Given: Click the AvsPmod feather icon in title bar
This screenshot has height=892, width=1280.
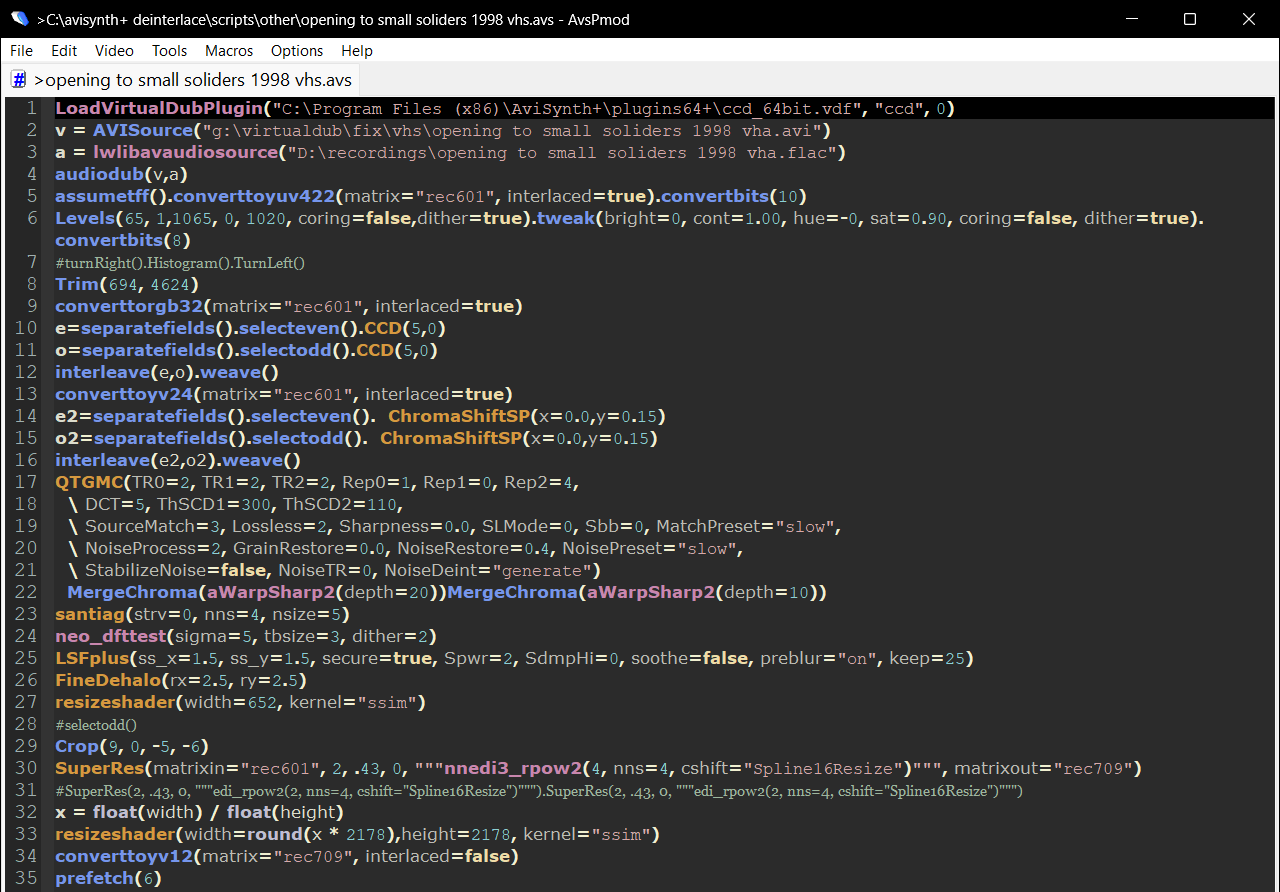Looking at the screenshot, I should point(19,19).
